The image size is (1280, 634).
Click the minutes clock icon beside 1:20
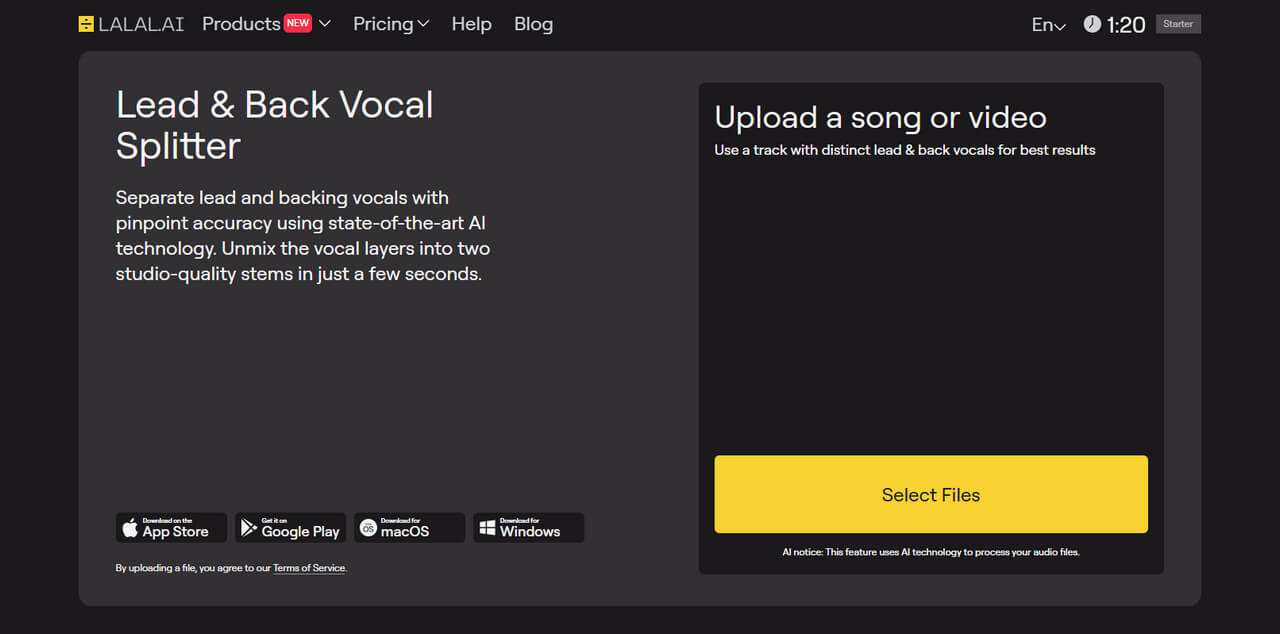[x=1092, y=24]
